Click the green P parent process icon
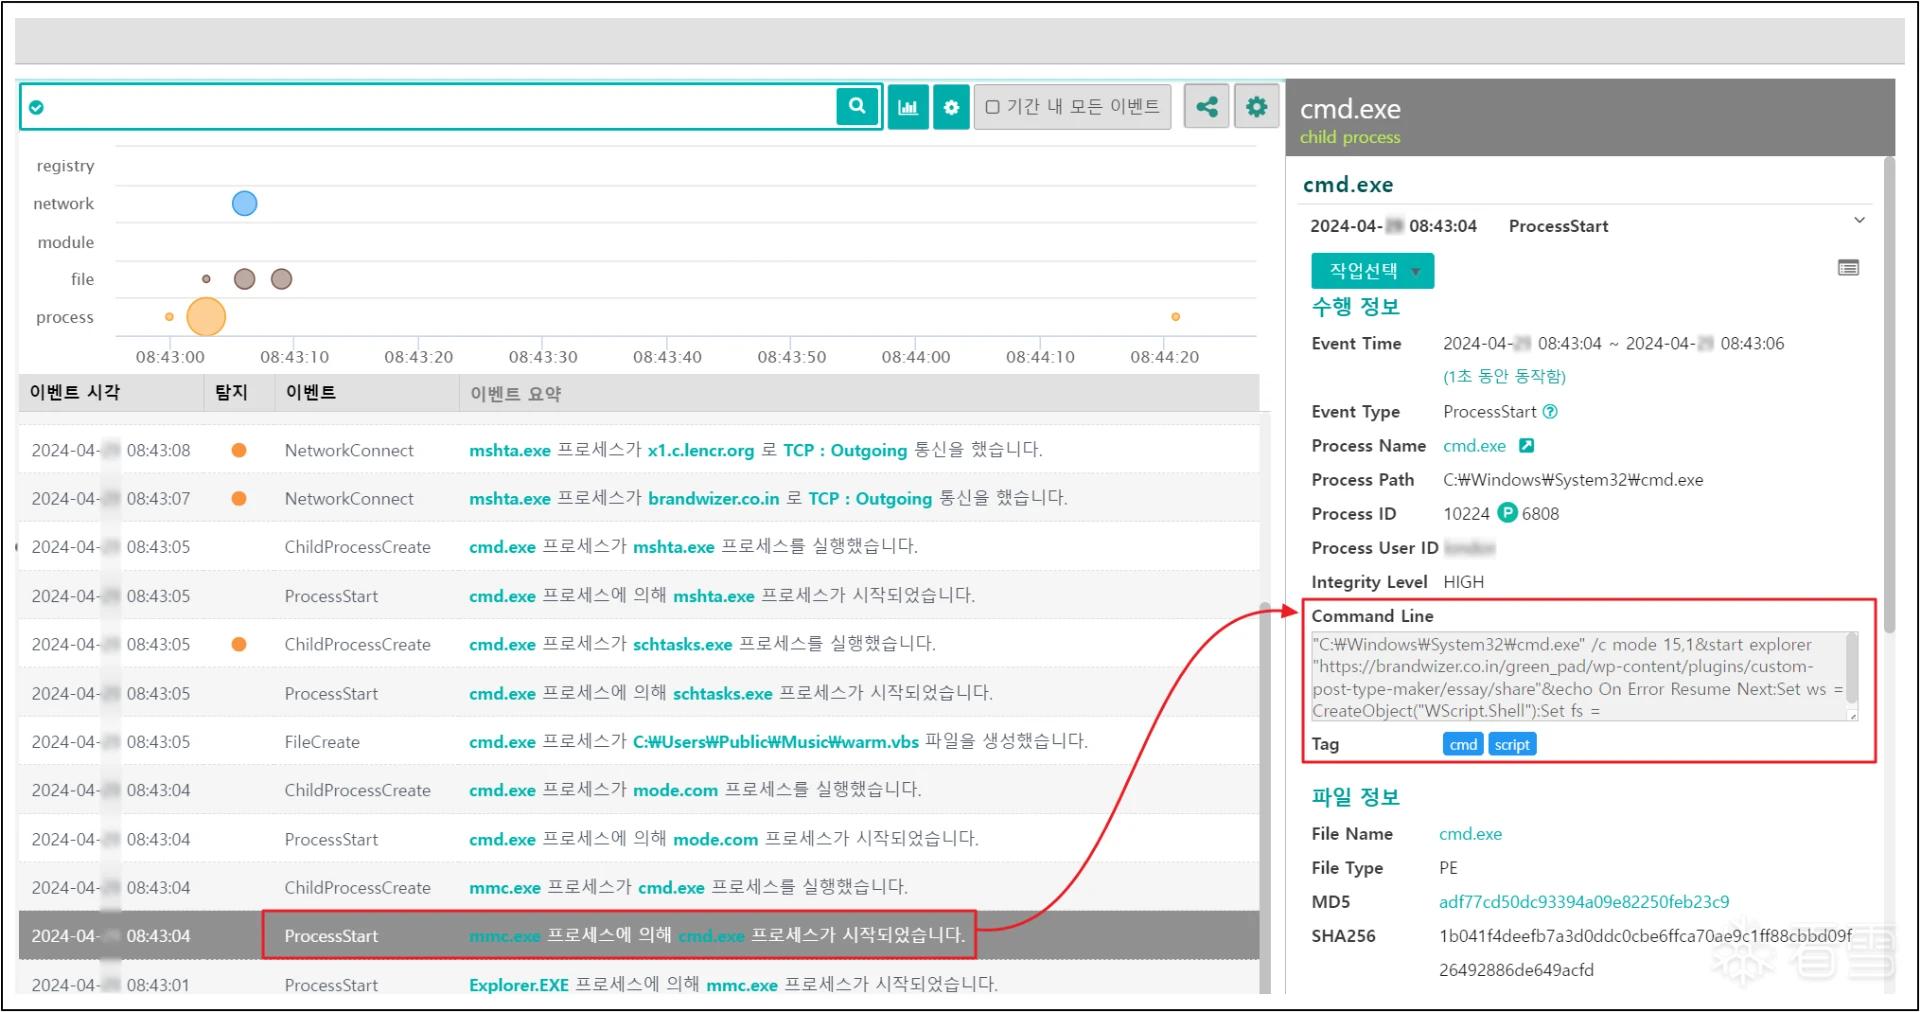 click(x=1507, y=513)
